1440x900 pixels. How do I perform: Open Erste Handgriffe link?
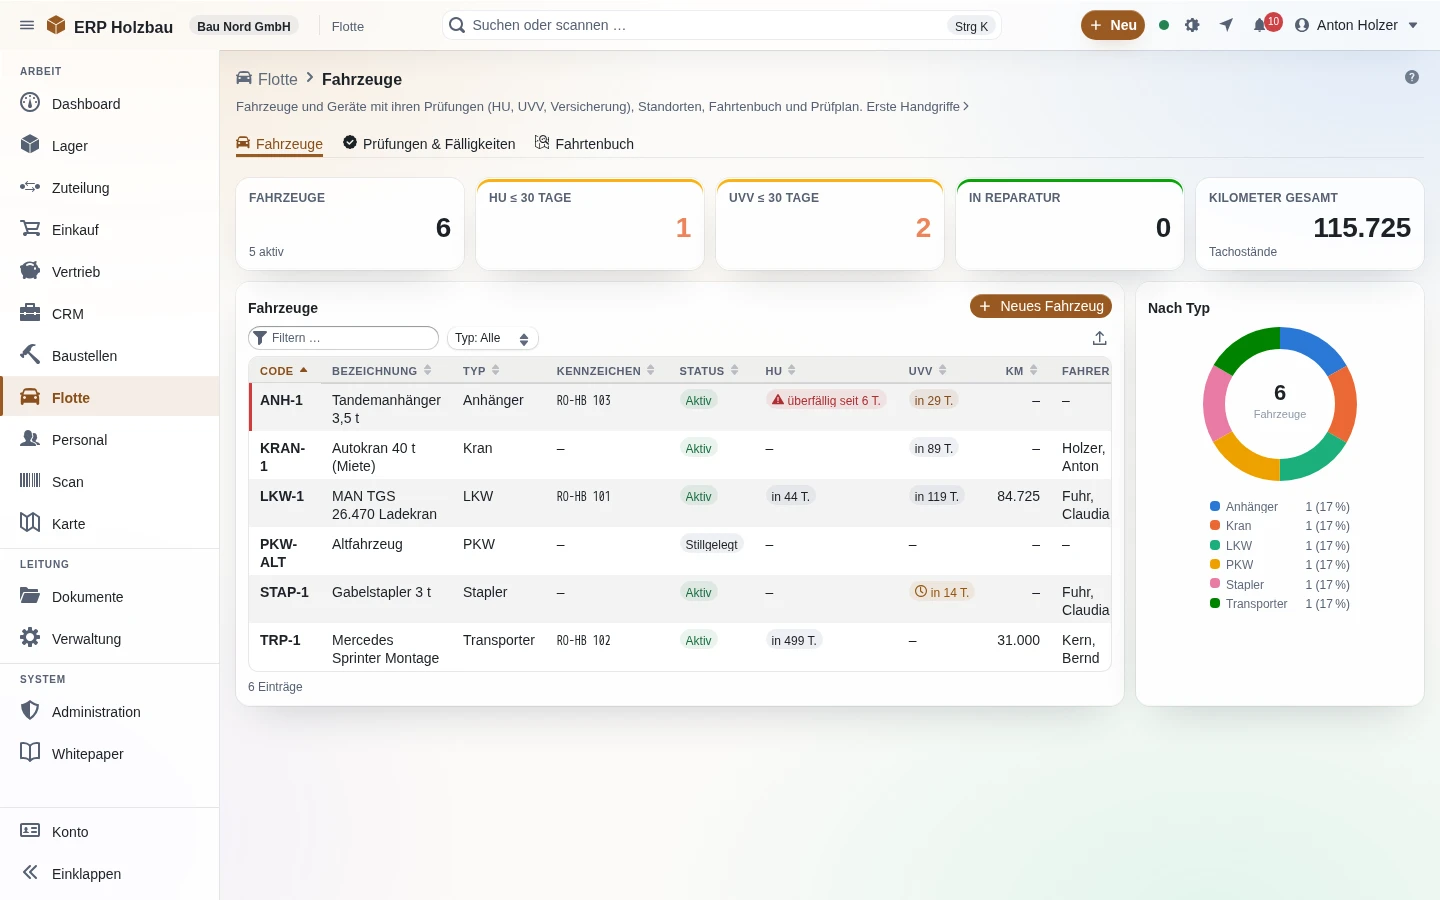click(917, 106)
